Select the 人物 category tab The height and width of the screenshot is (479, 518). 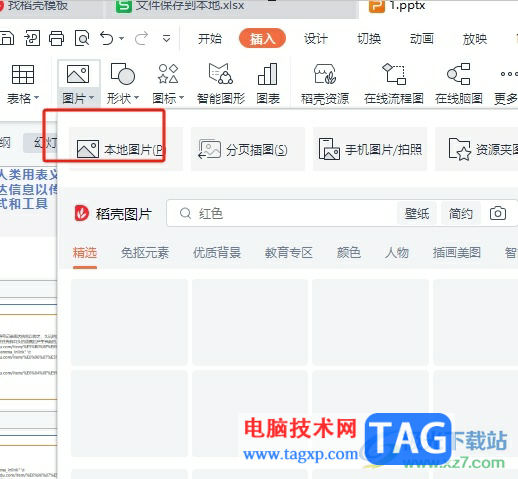tap(397, 253)
